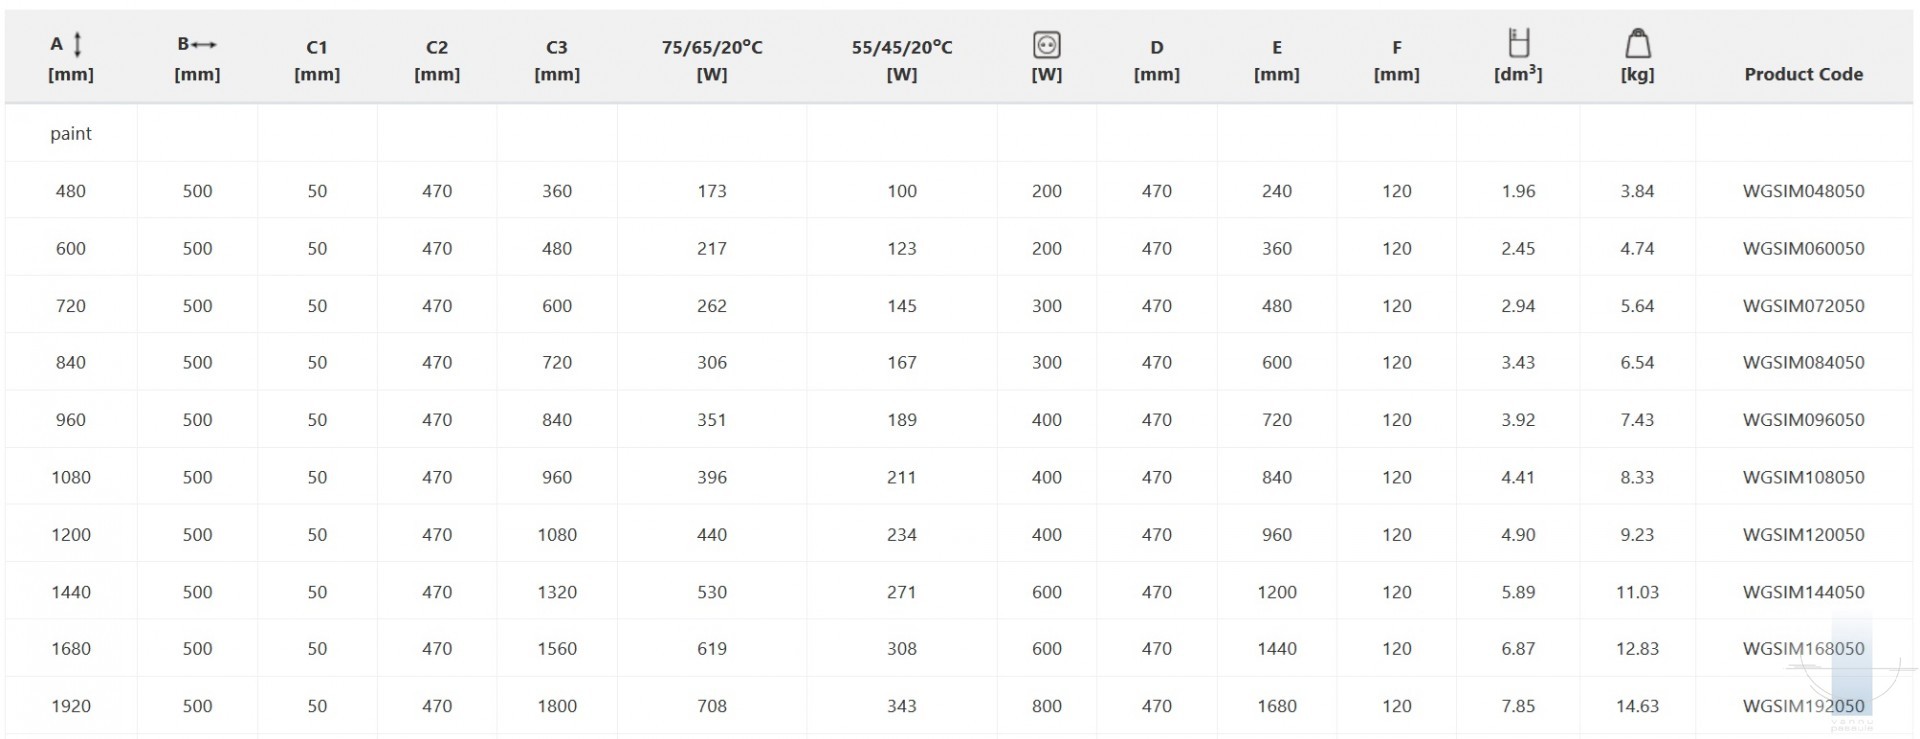Image resolution: width=1920 pixels, height=739 pixels.
Task: Select product code WGSIM048050
Action: (1803, 191)
